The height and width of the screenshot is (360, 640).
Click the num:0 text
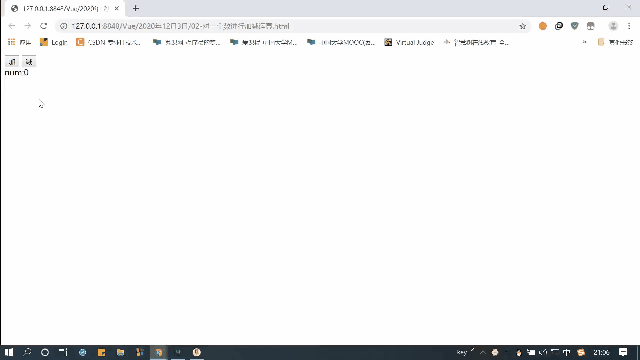[16, 73]
